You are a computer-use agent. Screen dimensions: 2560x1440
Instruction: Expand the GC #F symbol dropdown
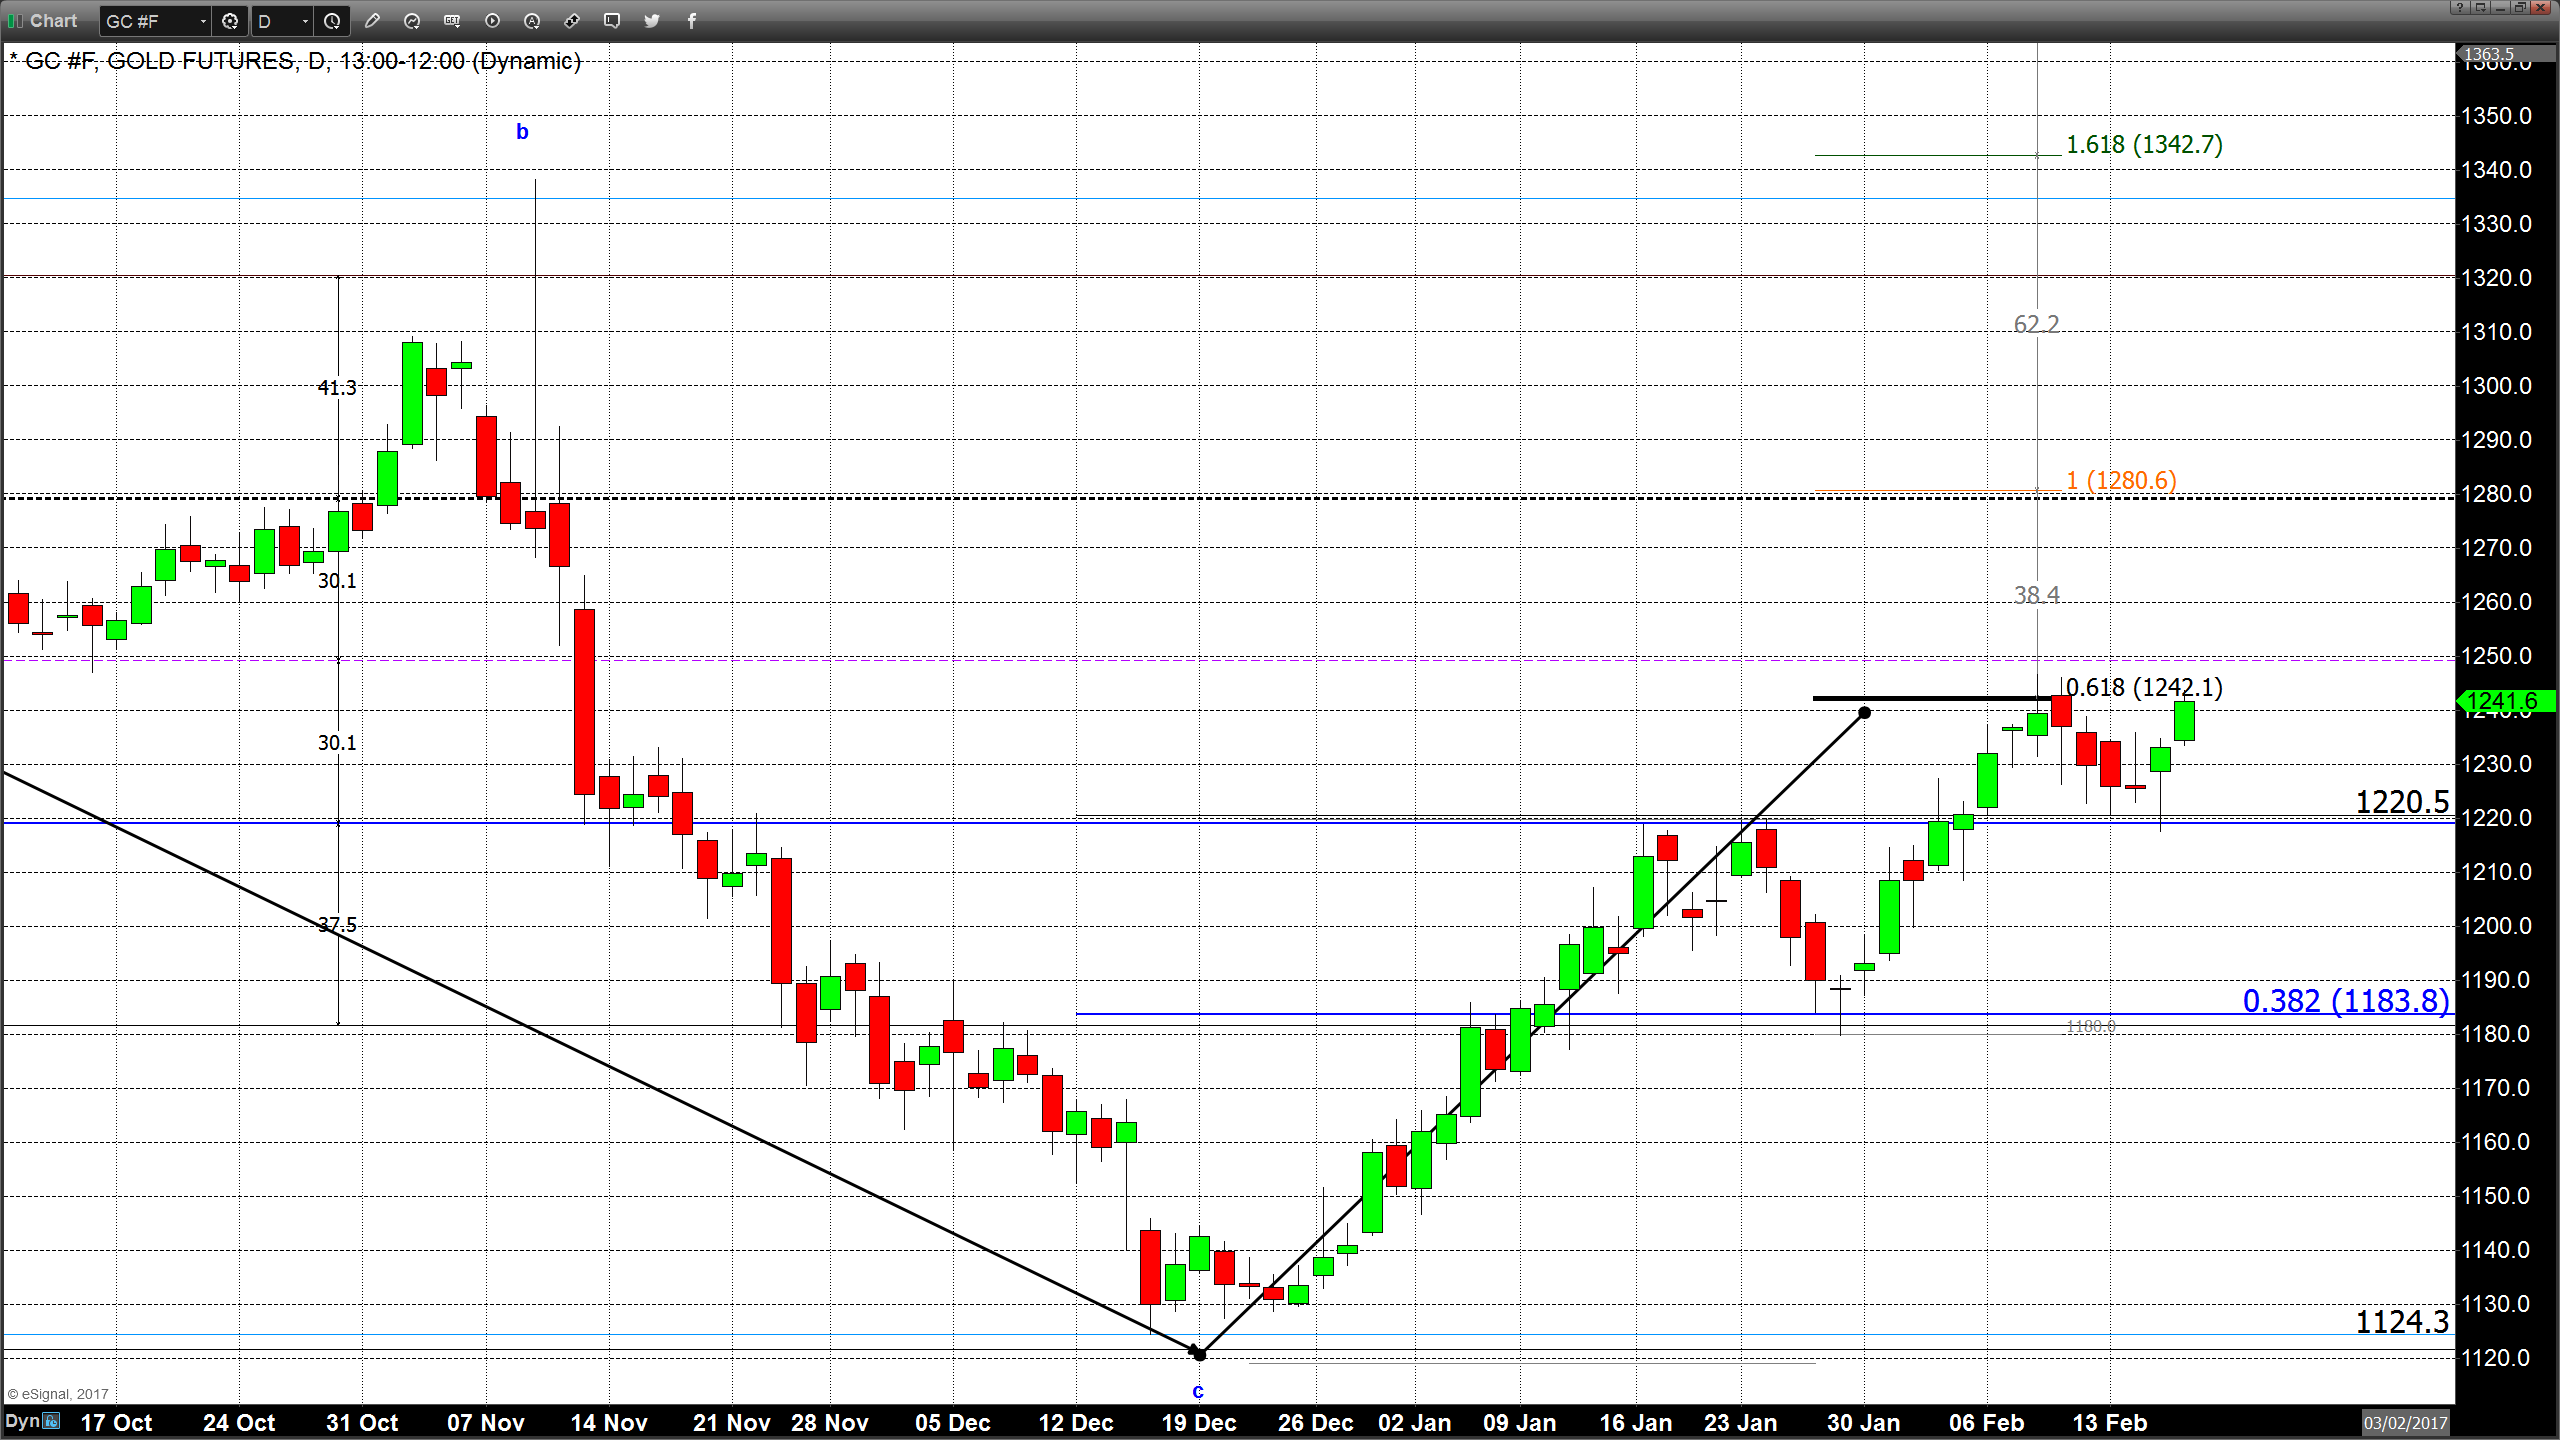click(203, 21)
